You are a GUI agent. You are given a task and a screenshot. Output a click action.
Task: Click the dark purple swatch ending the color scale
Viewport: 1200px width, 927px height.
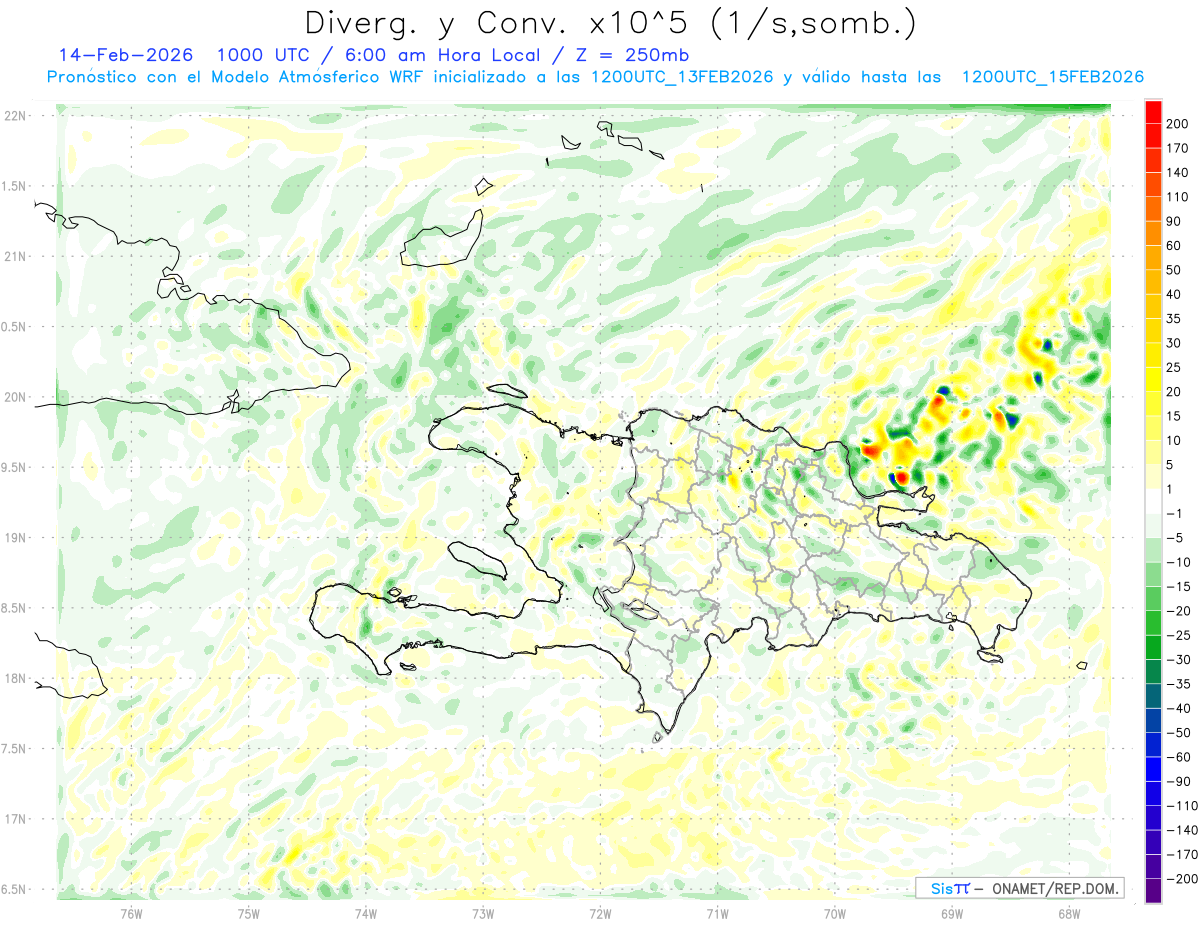pos(1153,890)
